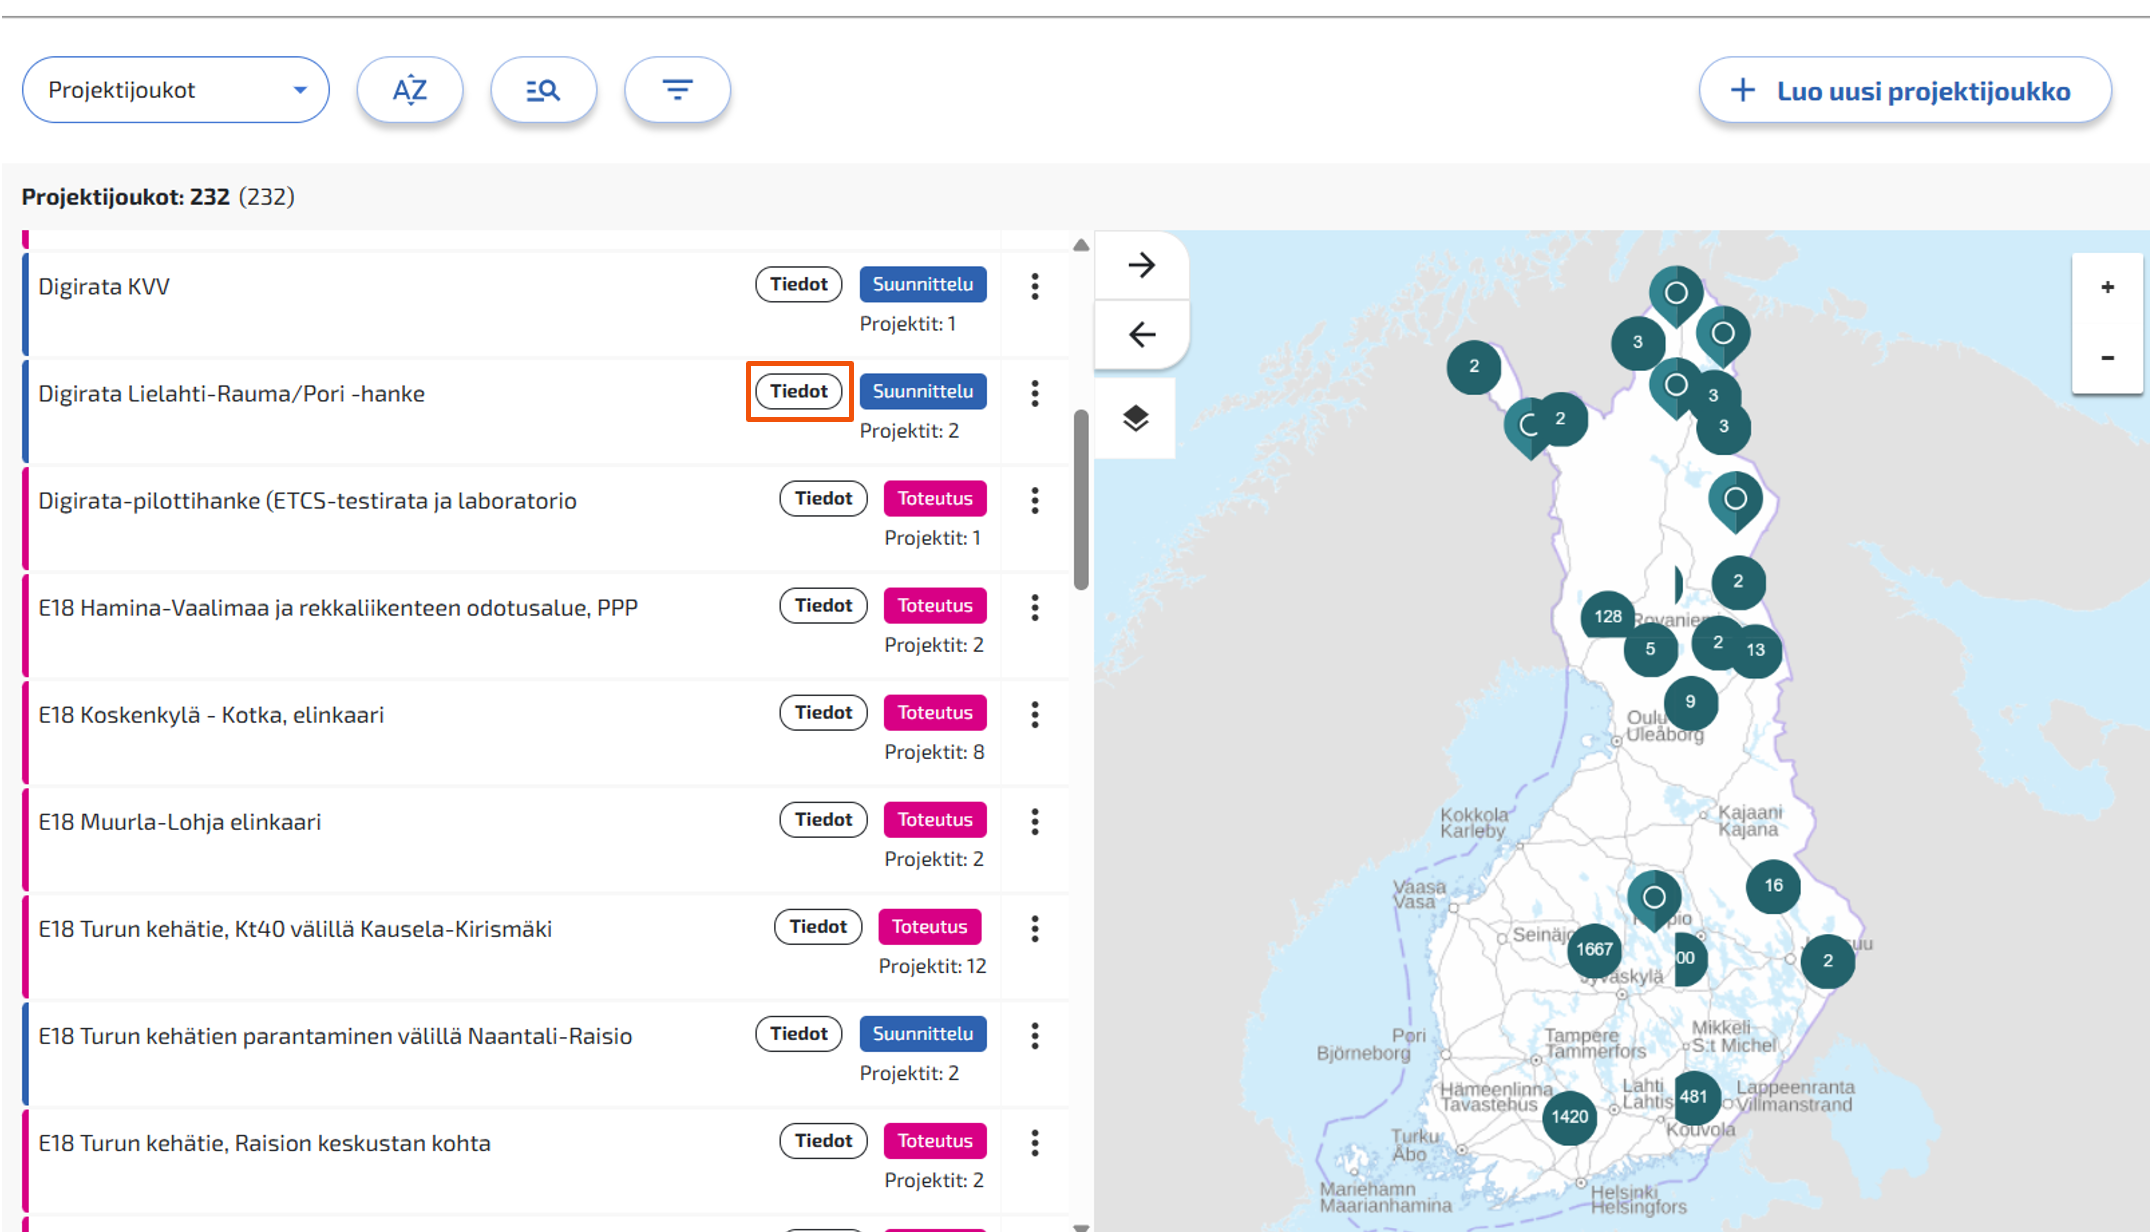This screenshot has width=2150, height=1232.
Task: Click Toteutus badge on E18 Muurla-Lohja
Action: tap(935, 819)
